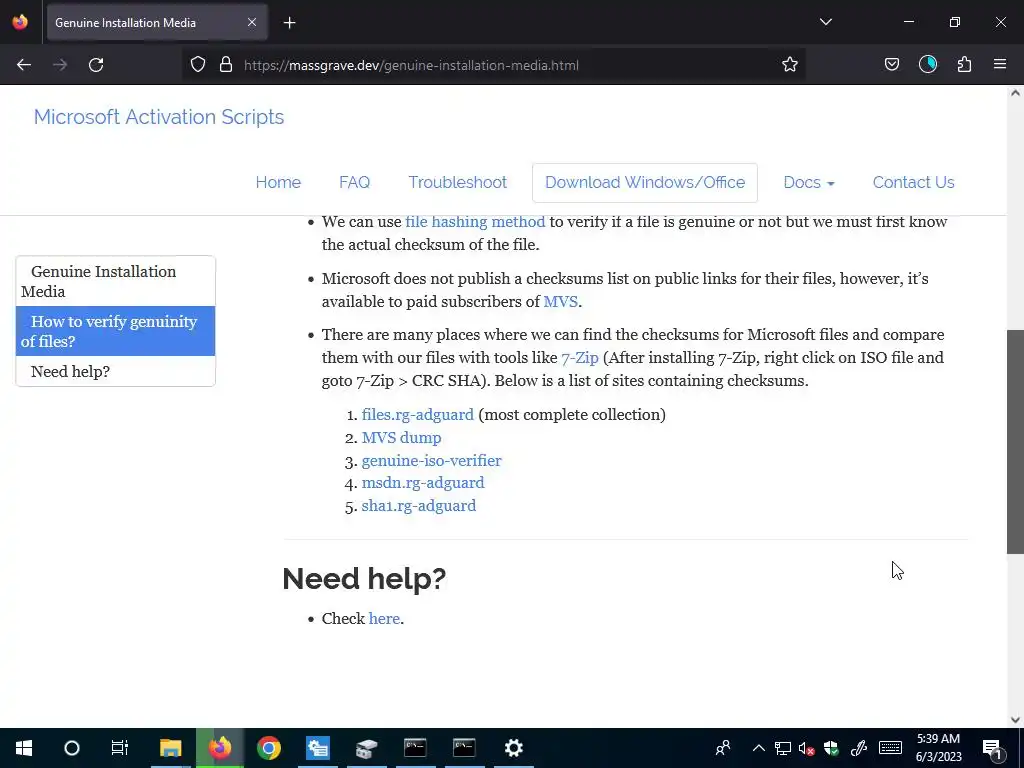The image size is (1024, 768).
Task: Select Download Windows/Office nav tab
Action: [645, 182]
